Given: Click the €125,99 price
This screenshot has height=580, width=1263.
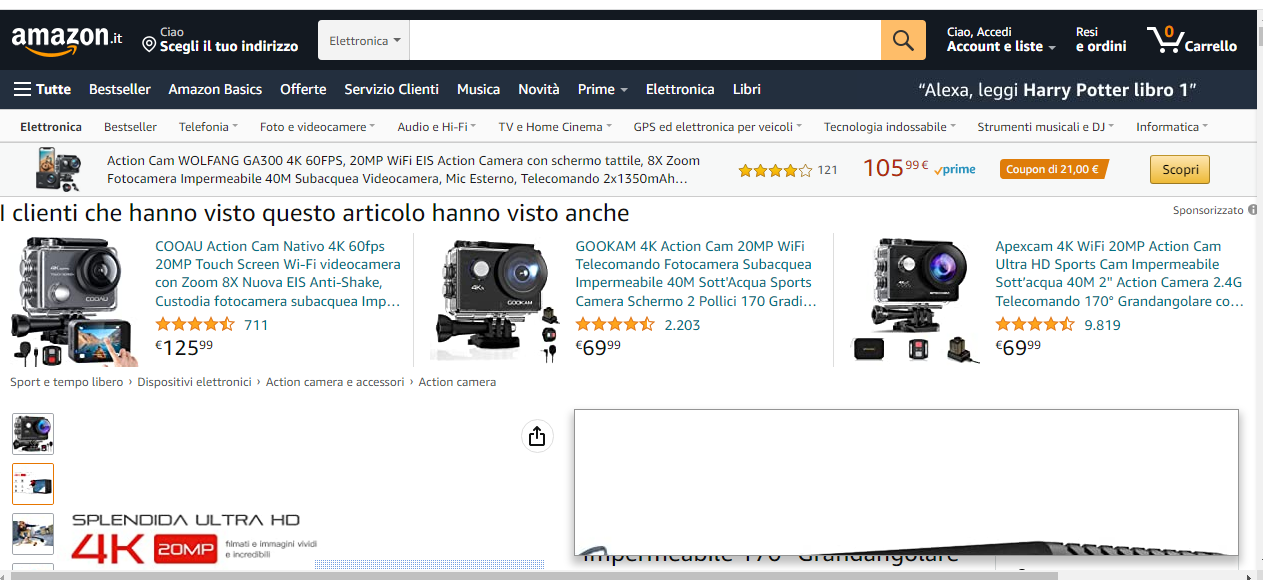Looking at the screenshot, I should pyautogui.click(x=185, y=347).
